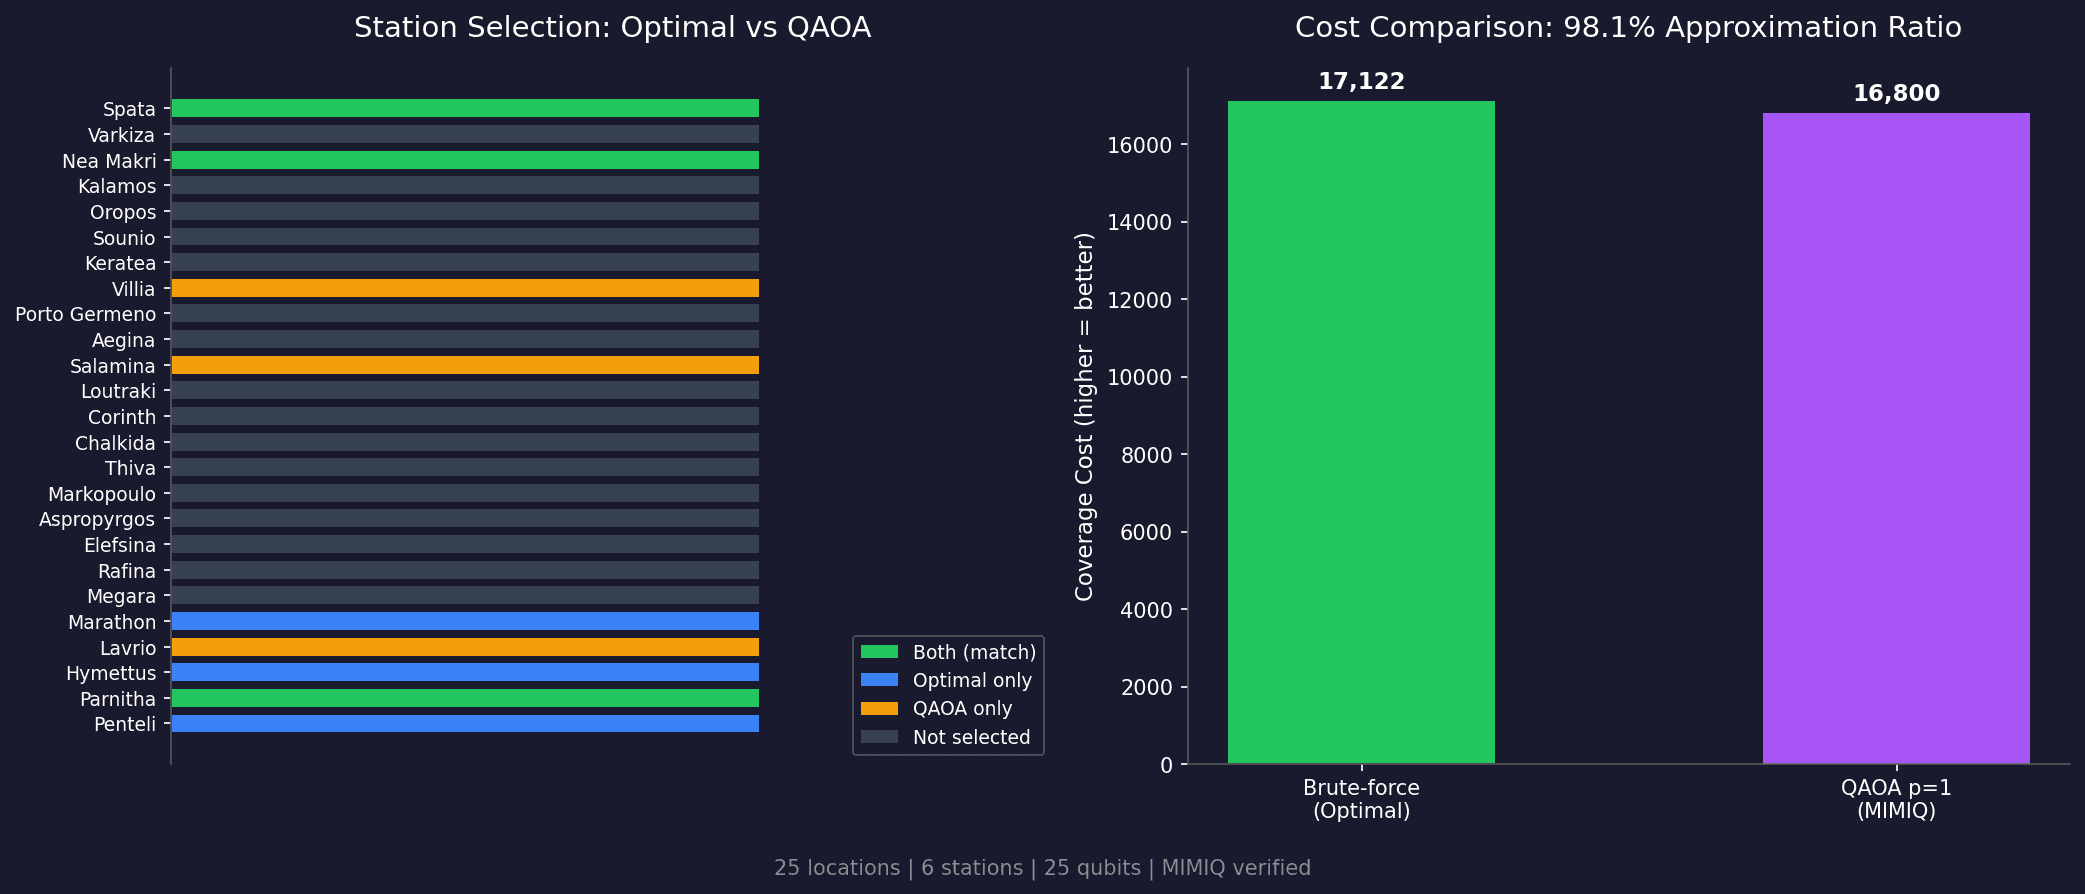Click the 'Elefsina' station label
2085x894 pixels.
point(120,545)
